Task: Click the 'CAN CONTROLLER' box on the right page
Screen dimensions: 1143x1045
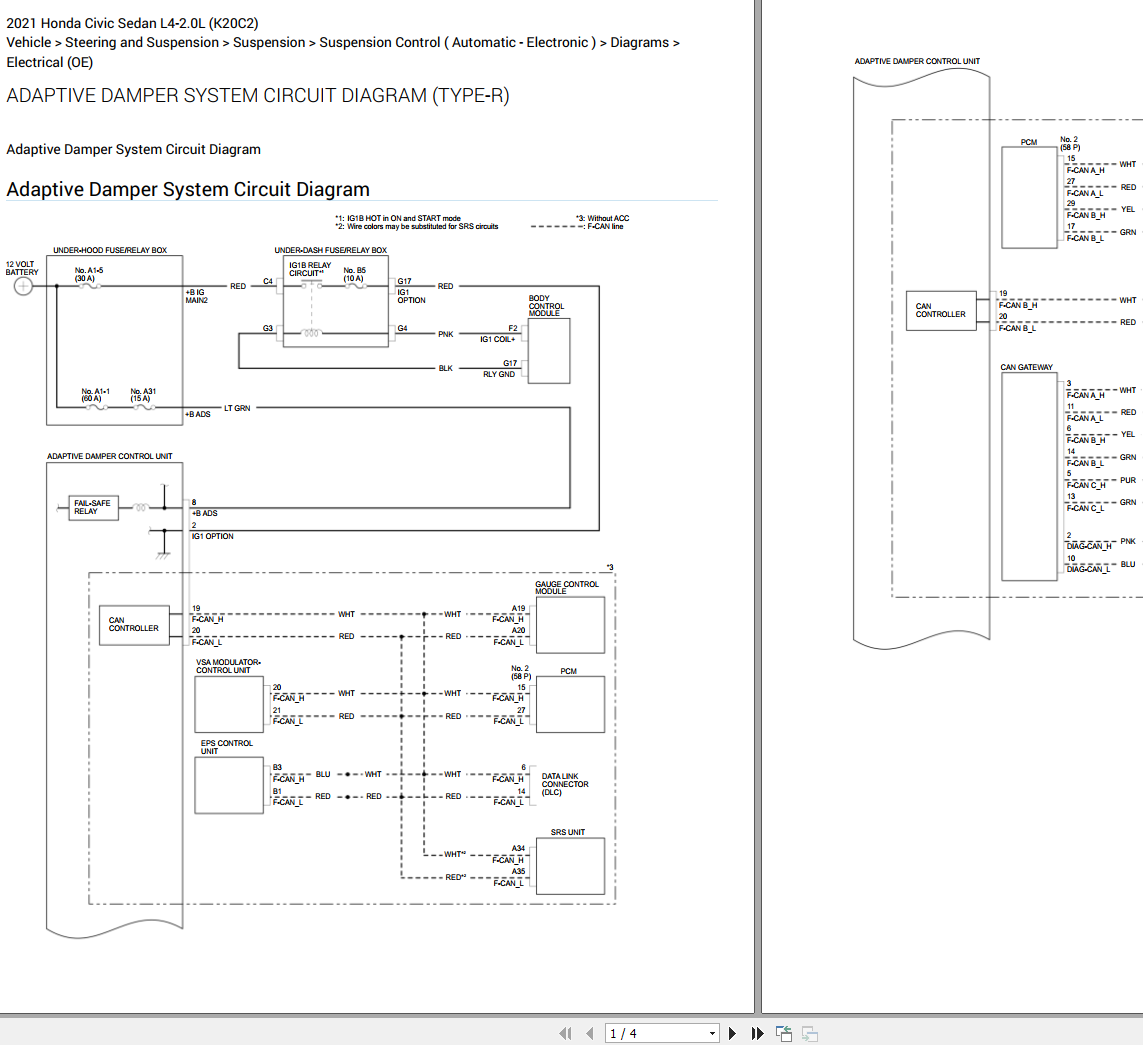Action: click(941, 310)
